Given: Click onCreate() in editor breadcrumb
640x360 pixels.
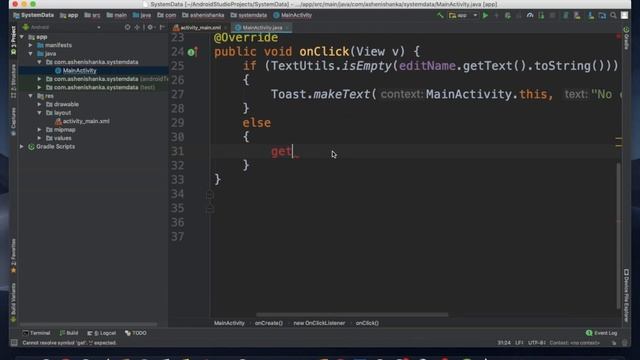Looking at the screenshot, I should pos(269,323).
